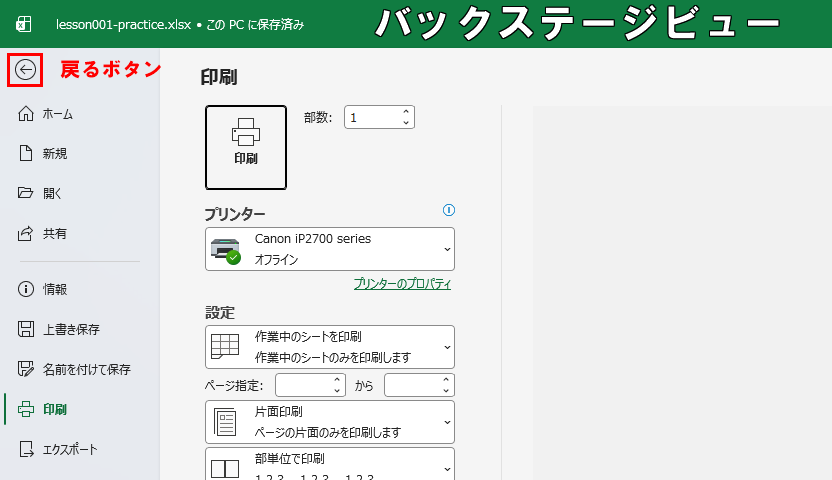Decrease the から end page value
This screenshot has height=480, width=832.
click(446, 390)
